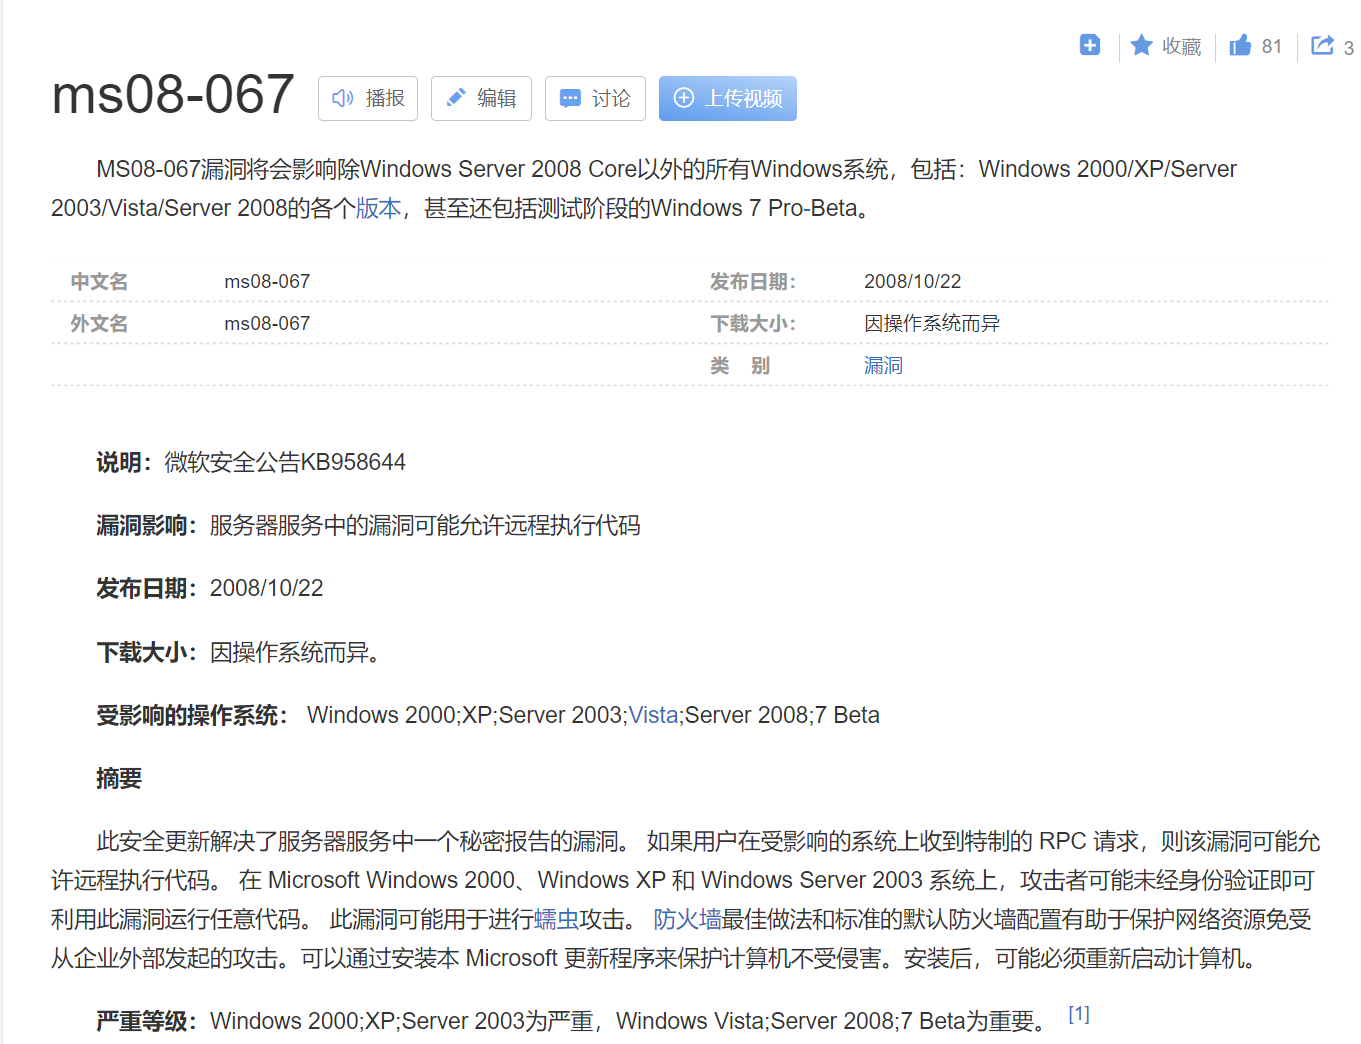
Task: Click the 因操作系统而异 value in info table
Action: pyautogui.click(x=932, y=323)
